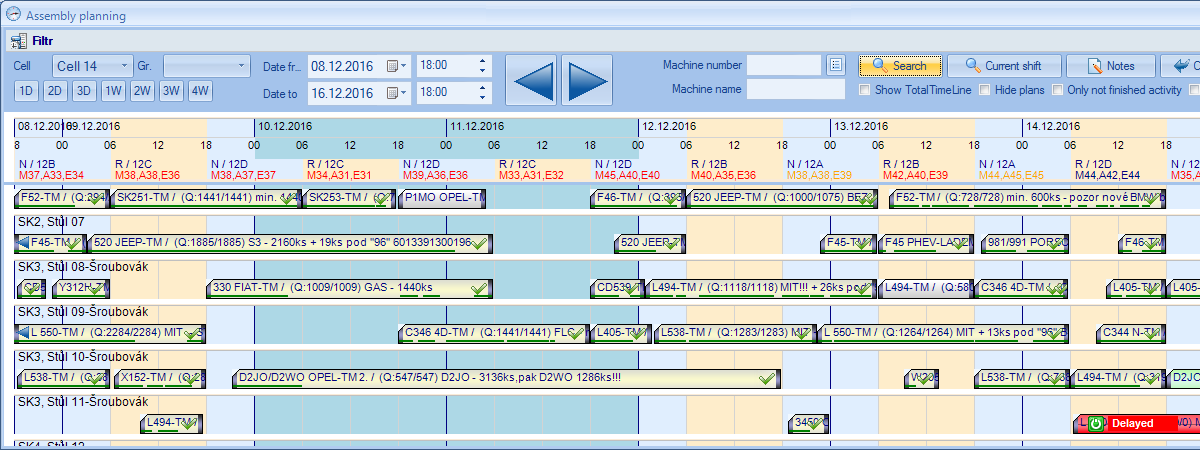Image resolution: width=1200 pixels, height=450 pixels.
Task: Open calendar picker for Date to field
Action: coord(397,92)
